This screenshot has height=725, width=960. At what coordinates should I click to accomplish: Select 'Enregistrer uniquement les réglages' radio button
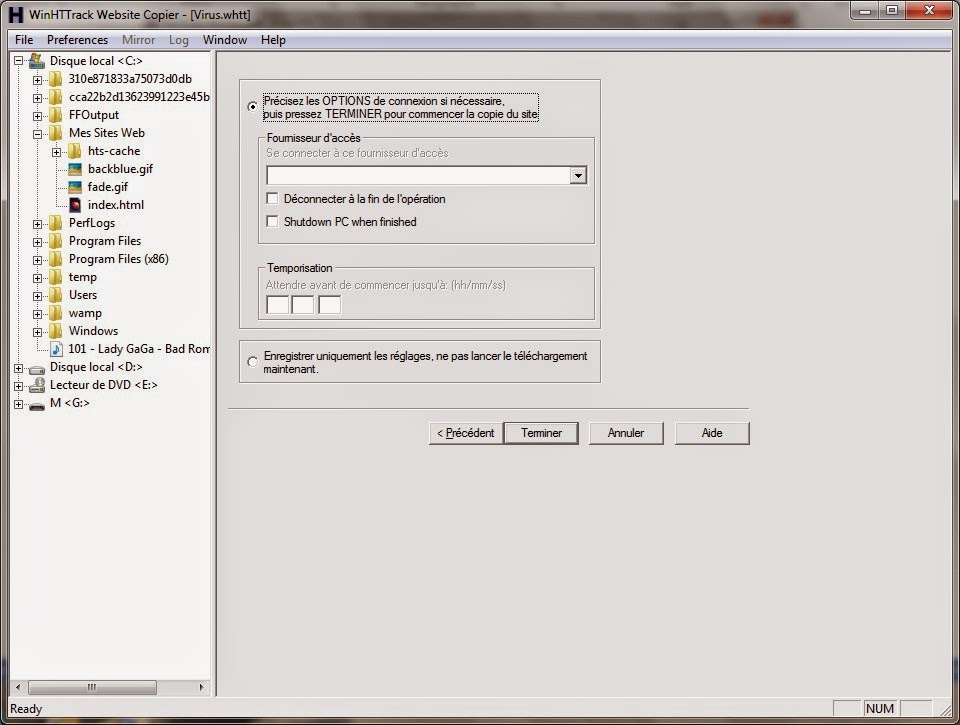pyautogui.click(x=252, y=362)
